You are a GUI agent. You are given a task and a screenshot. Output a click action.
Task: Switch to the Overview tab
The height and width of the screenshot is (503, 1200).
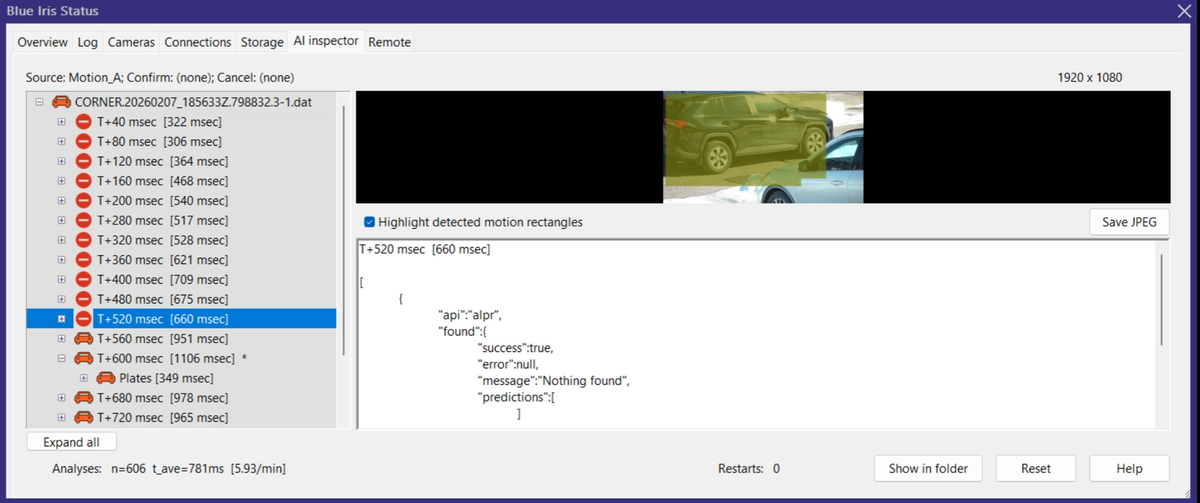point(42,42)
